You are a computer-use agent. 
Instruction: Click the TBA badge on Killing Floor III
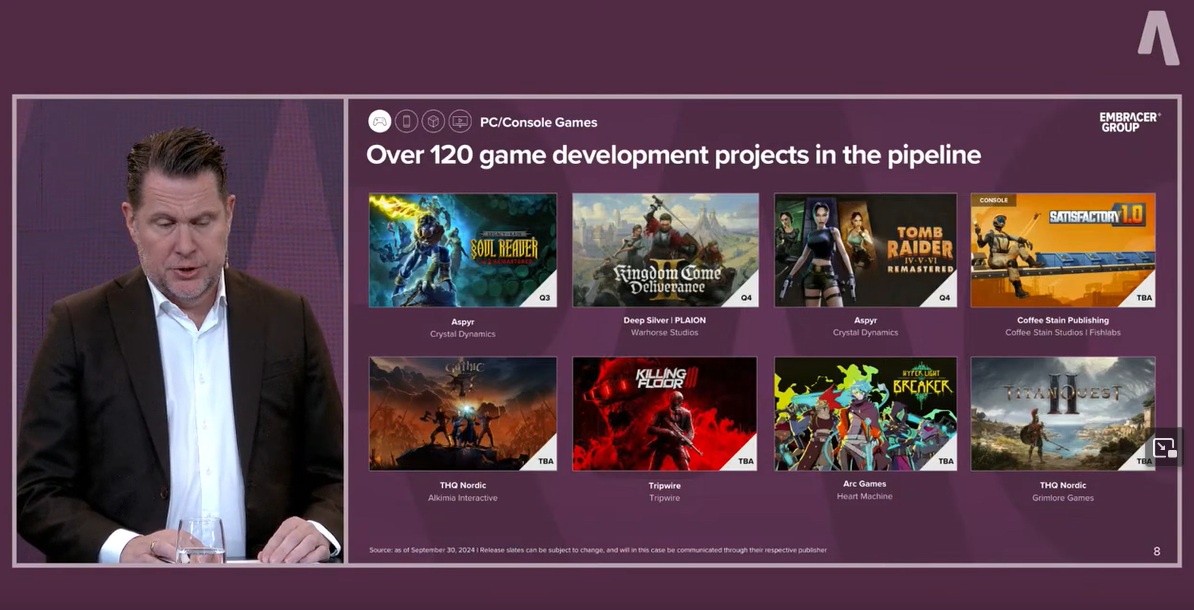coord(746,461)
